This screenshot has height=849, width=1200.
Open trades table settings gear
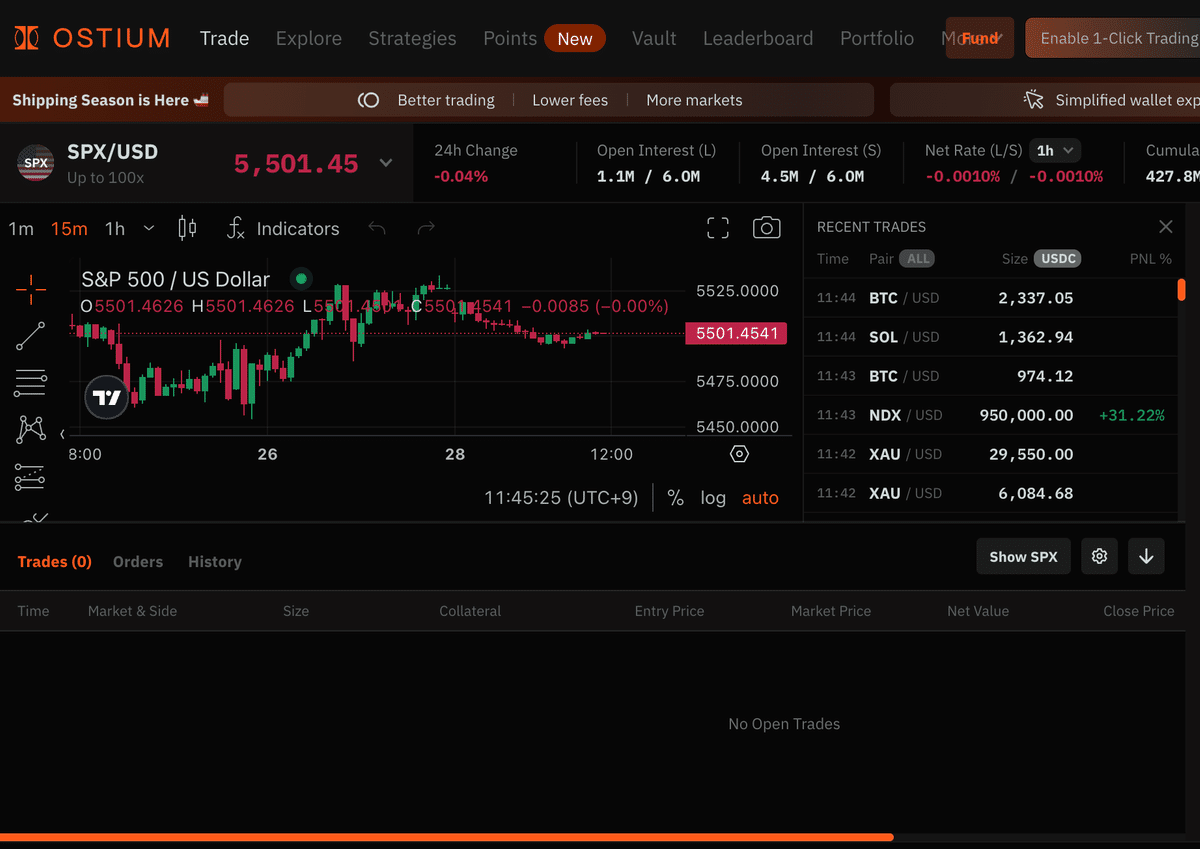coord(1099,556)
